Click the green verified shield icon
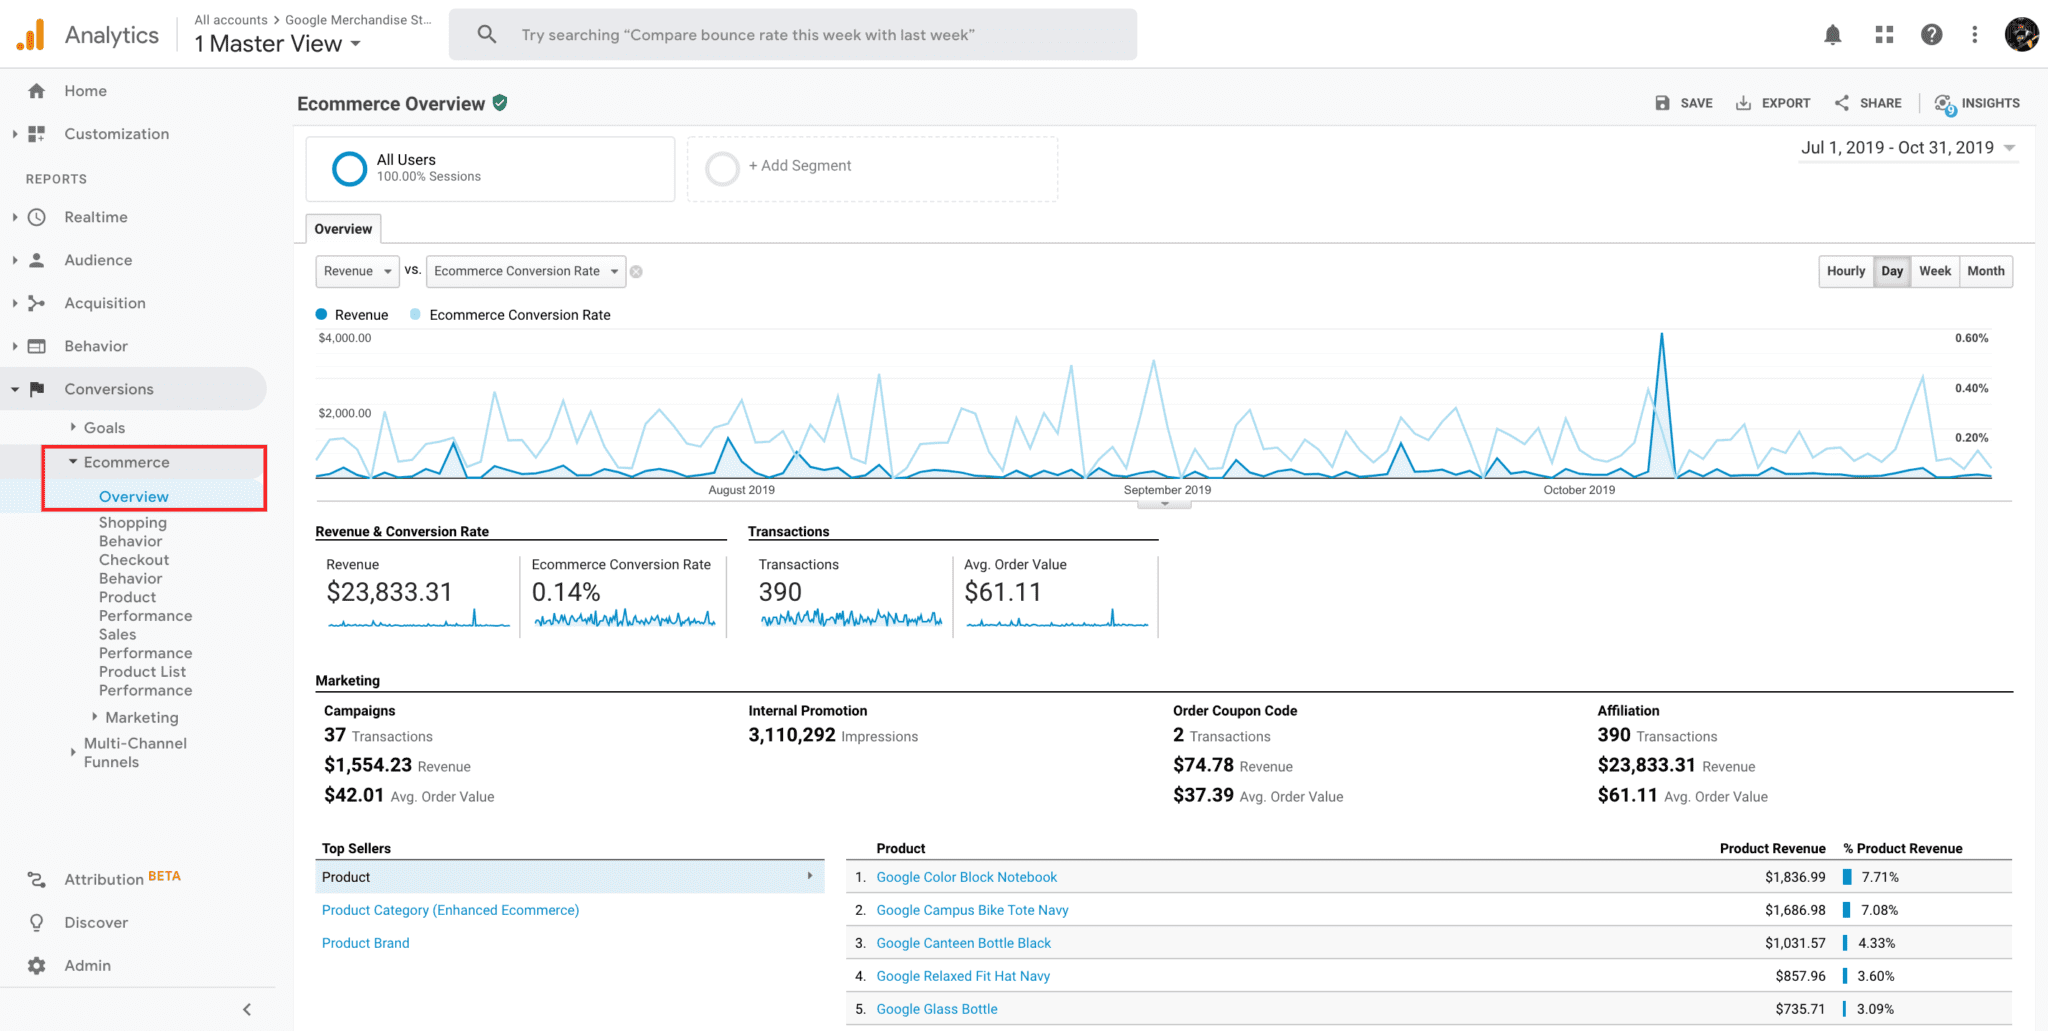Image resolution: width=2048 pixels, height=1031 pixels. pyautogui.click(x=500, y=102)
